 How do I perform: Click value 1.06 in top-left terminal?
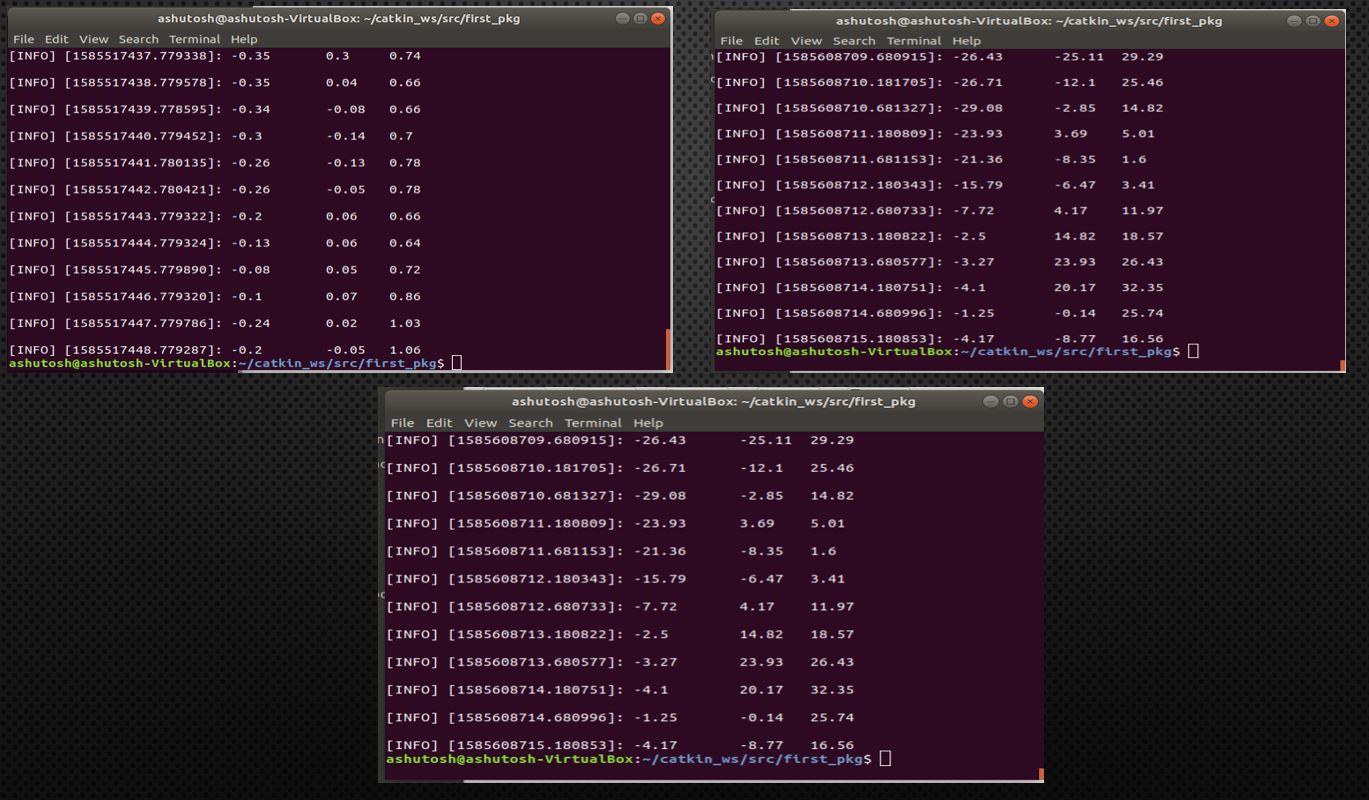tap(405, 350)
